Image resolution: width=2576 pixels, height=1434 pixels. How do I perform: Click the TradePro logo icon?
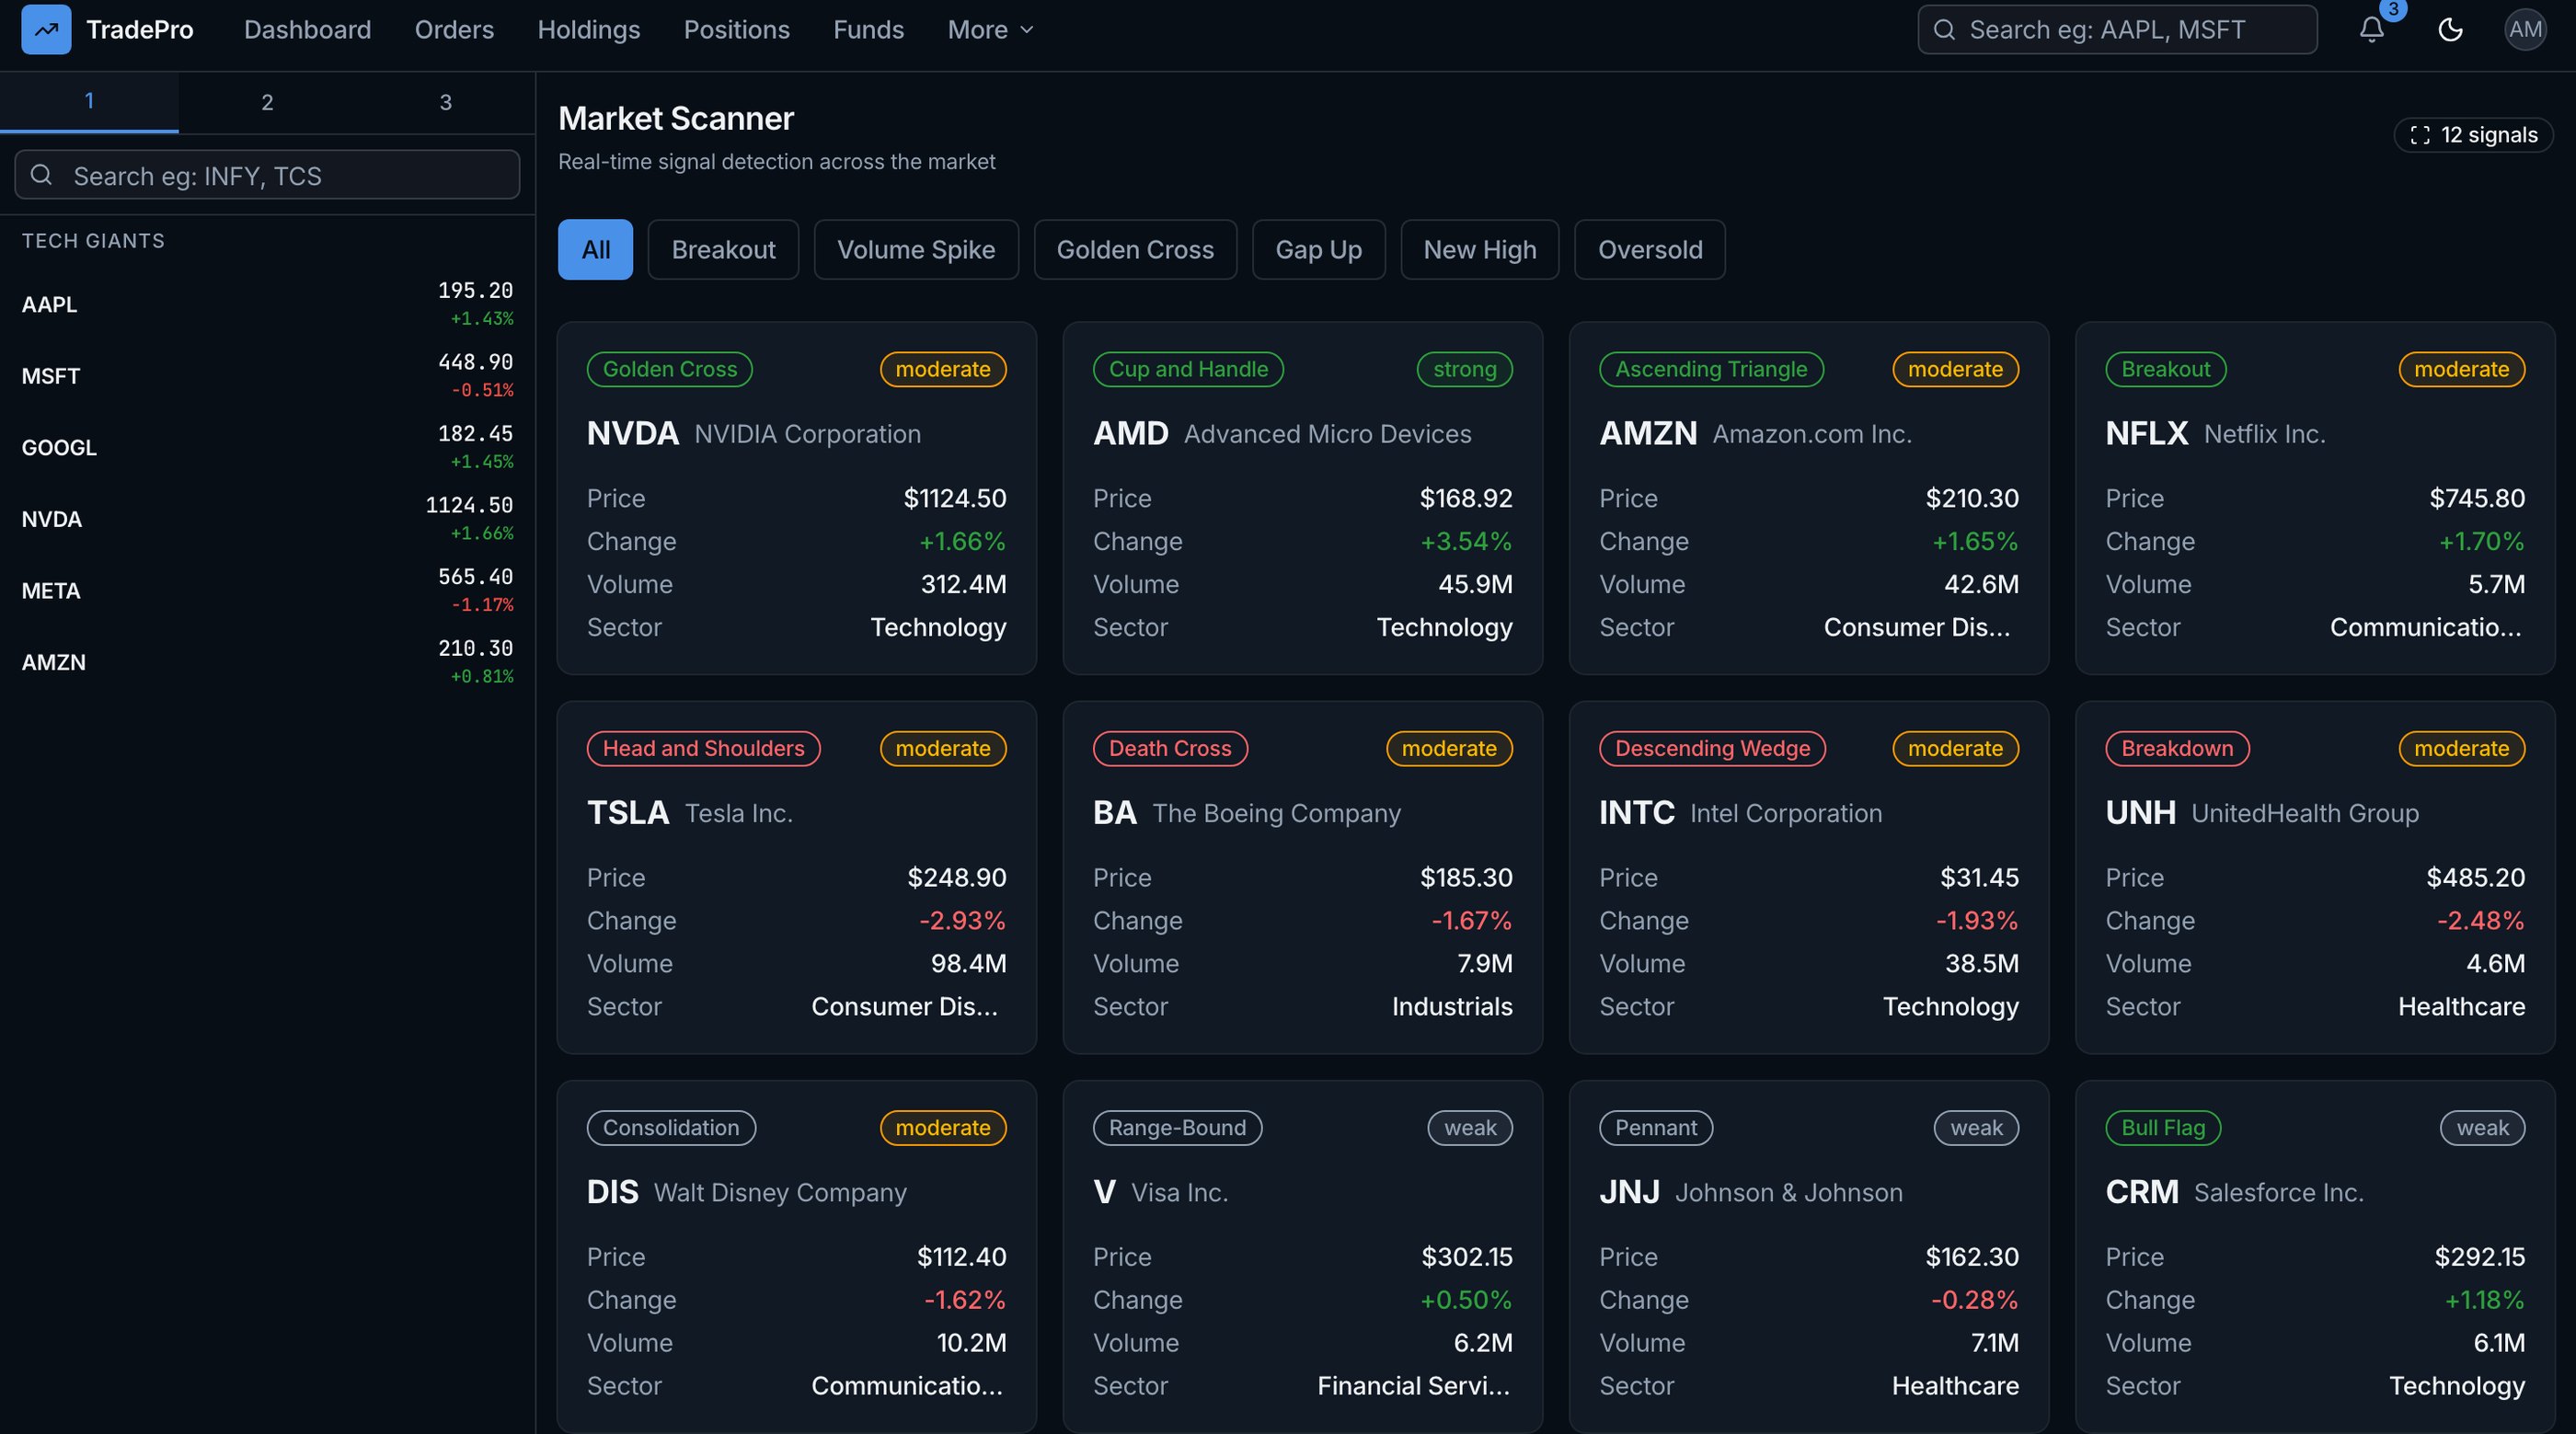(x=46, y=29)
